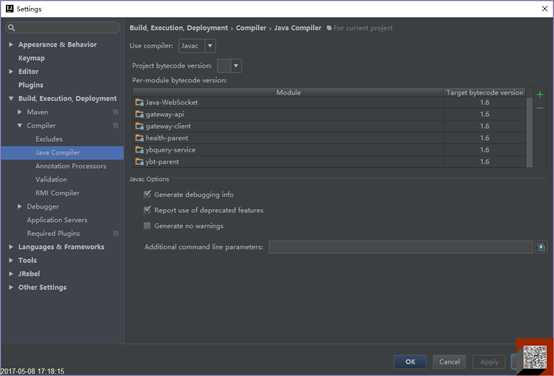Click the gateway-client module folder icon

[140, 126]
